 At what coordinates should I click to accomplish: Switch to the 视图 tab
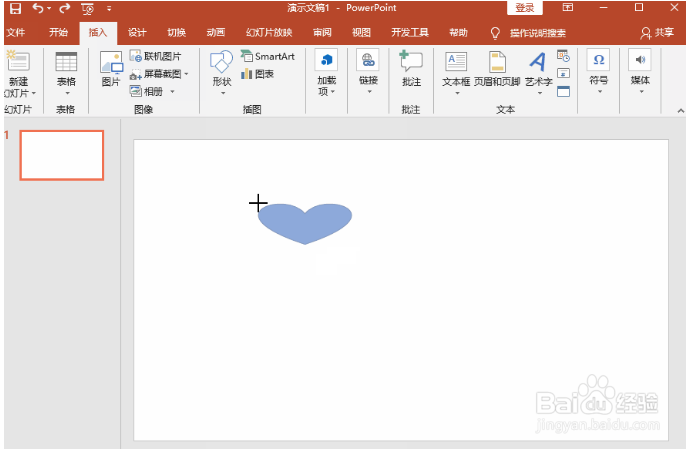pos(361,33)
